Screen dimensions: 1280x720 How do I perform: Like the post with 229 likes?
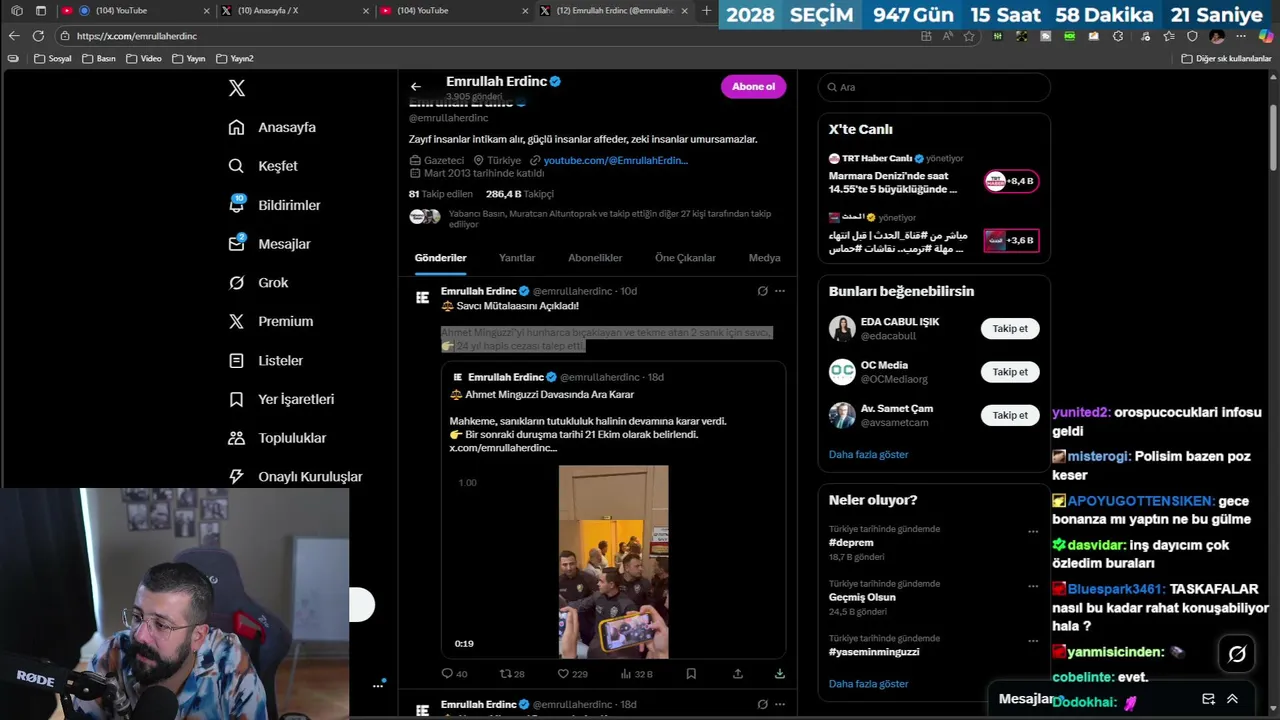click(x=572, y=674)
